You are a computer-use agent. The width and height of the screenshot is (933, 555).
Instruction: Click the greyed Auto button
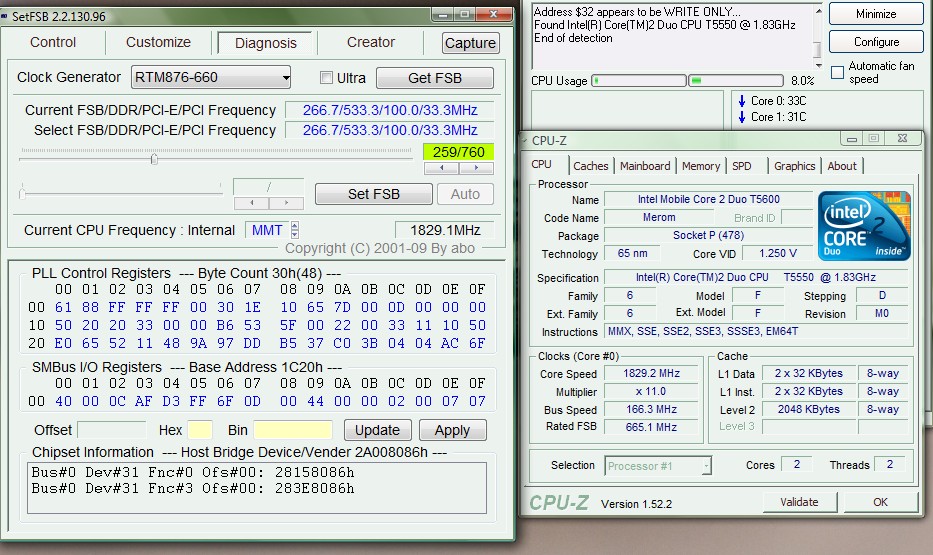click(x=465, y=194)
